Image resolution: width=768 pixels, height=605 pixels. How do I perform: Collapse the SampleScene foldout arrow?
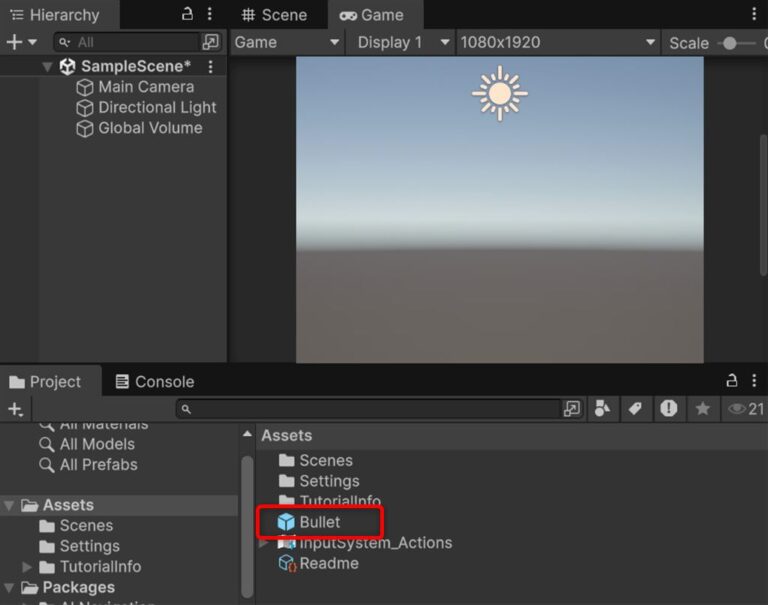[47, 66]
